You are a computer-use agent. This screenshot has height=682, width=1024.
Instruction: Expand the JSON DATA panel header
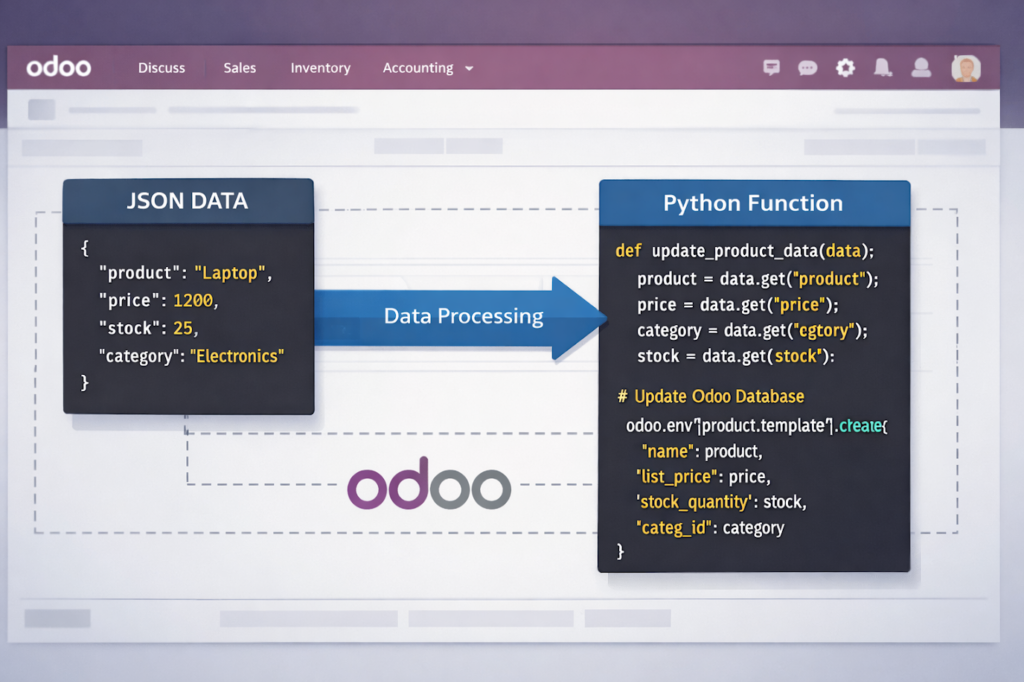coord(187,201)
